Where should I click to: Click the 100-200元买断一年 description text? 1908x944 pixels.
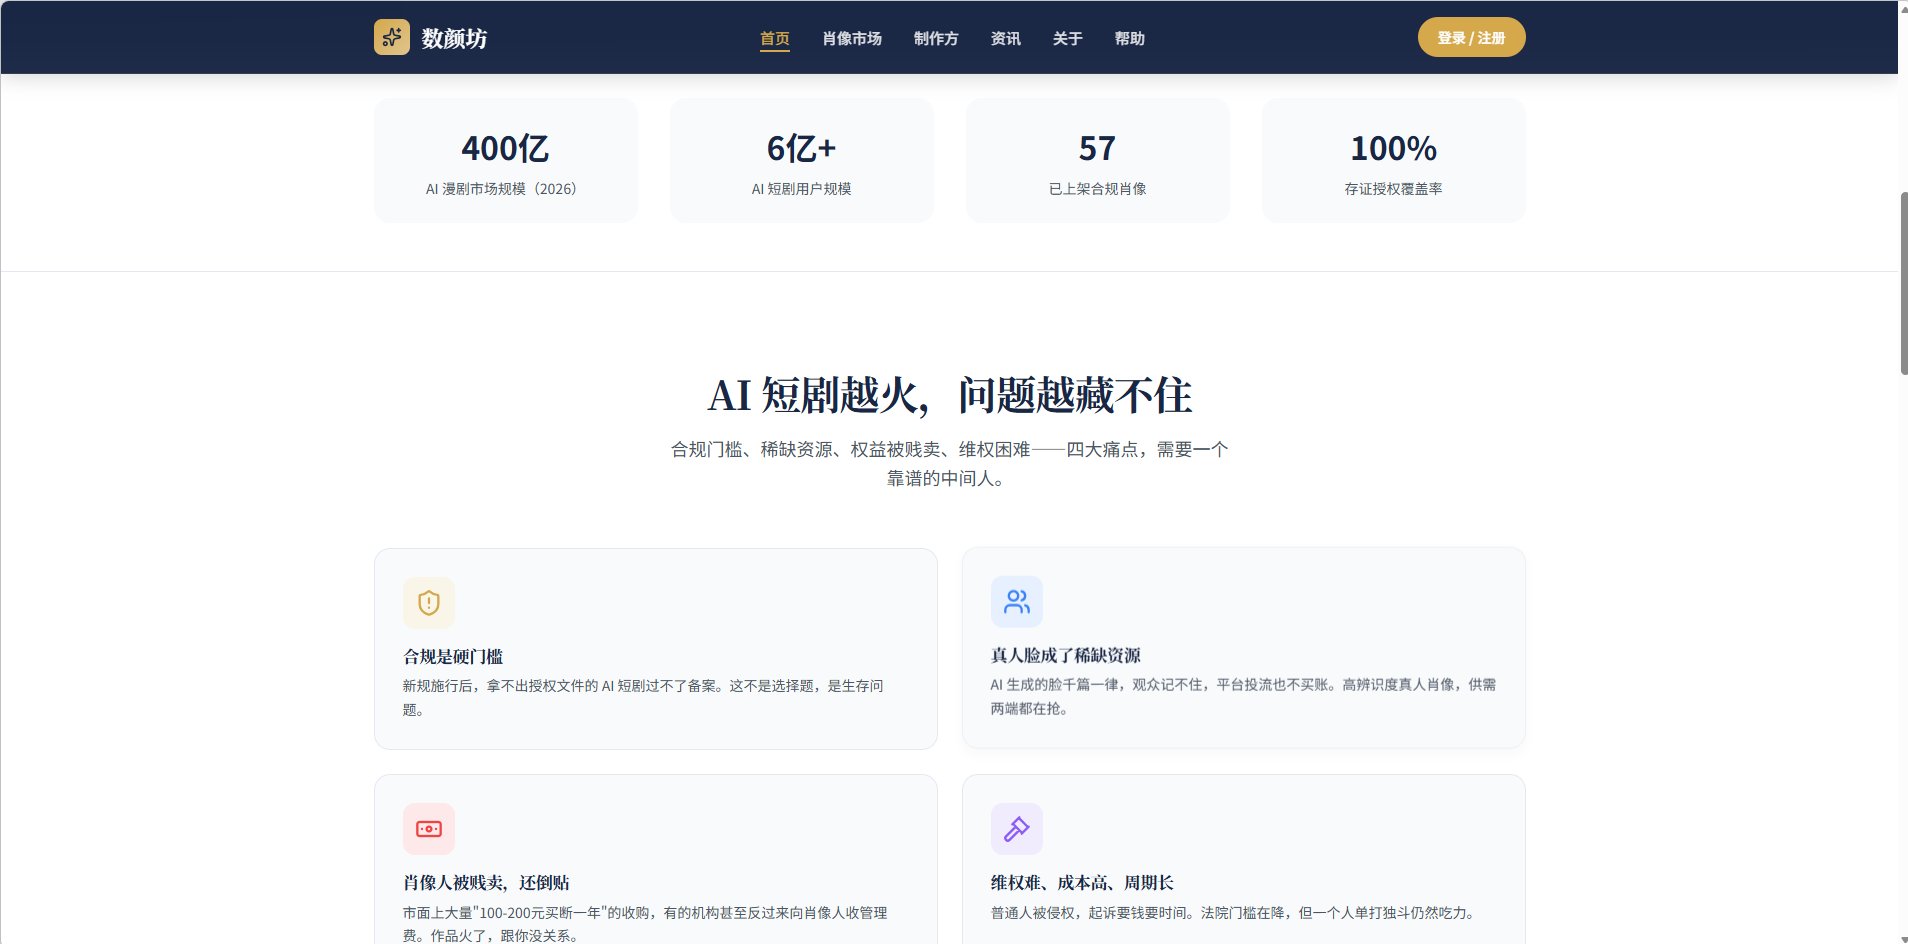645,924
